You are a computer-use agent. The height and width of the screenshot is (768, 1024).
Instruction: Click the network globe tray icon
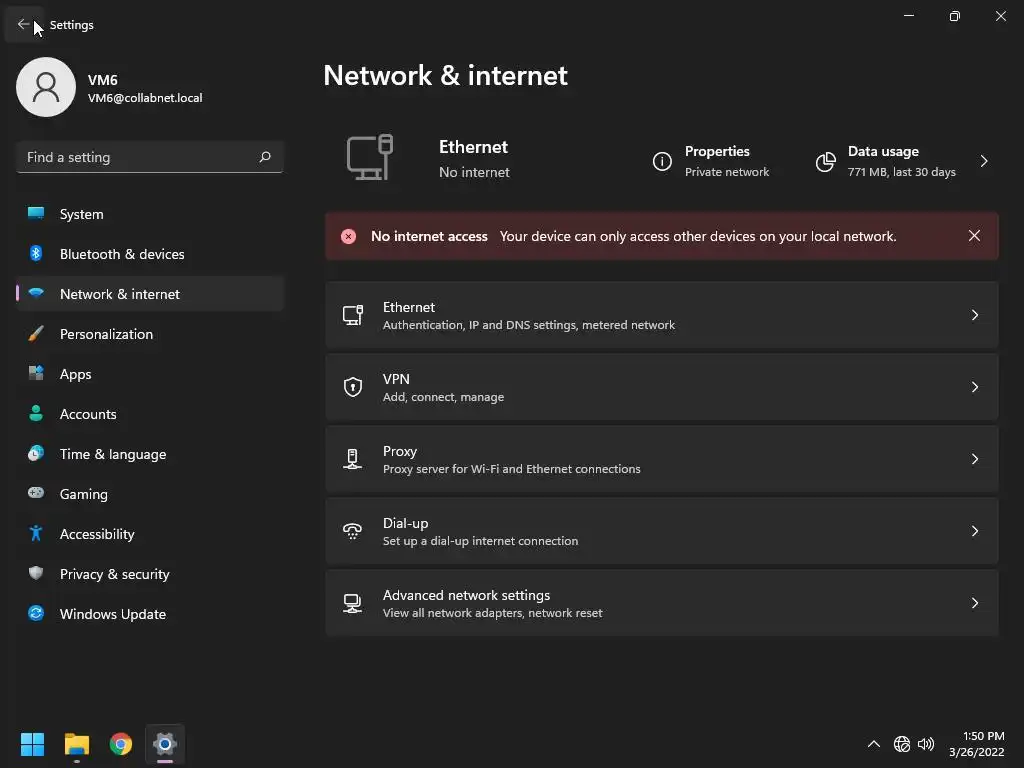[x=901, y=744]
